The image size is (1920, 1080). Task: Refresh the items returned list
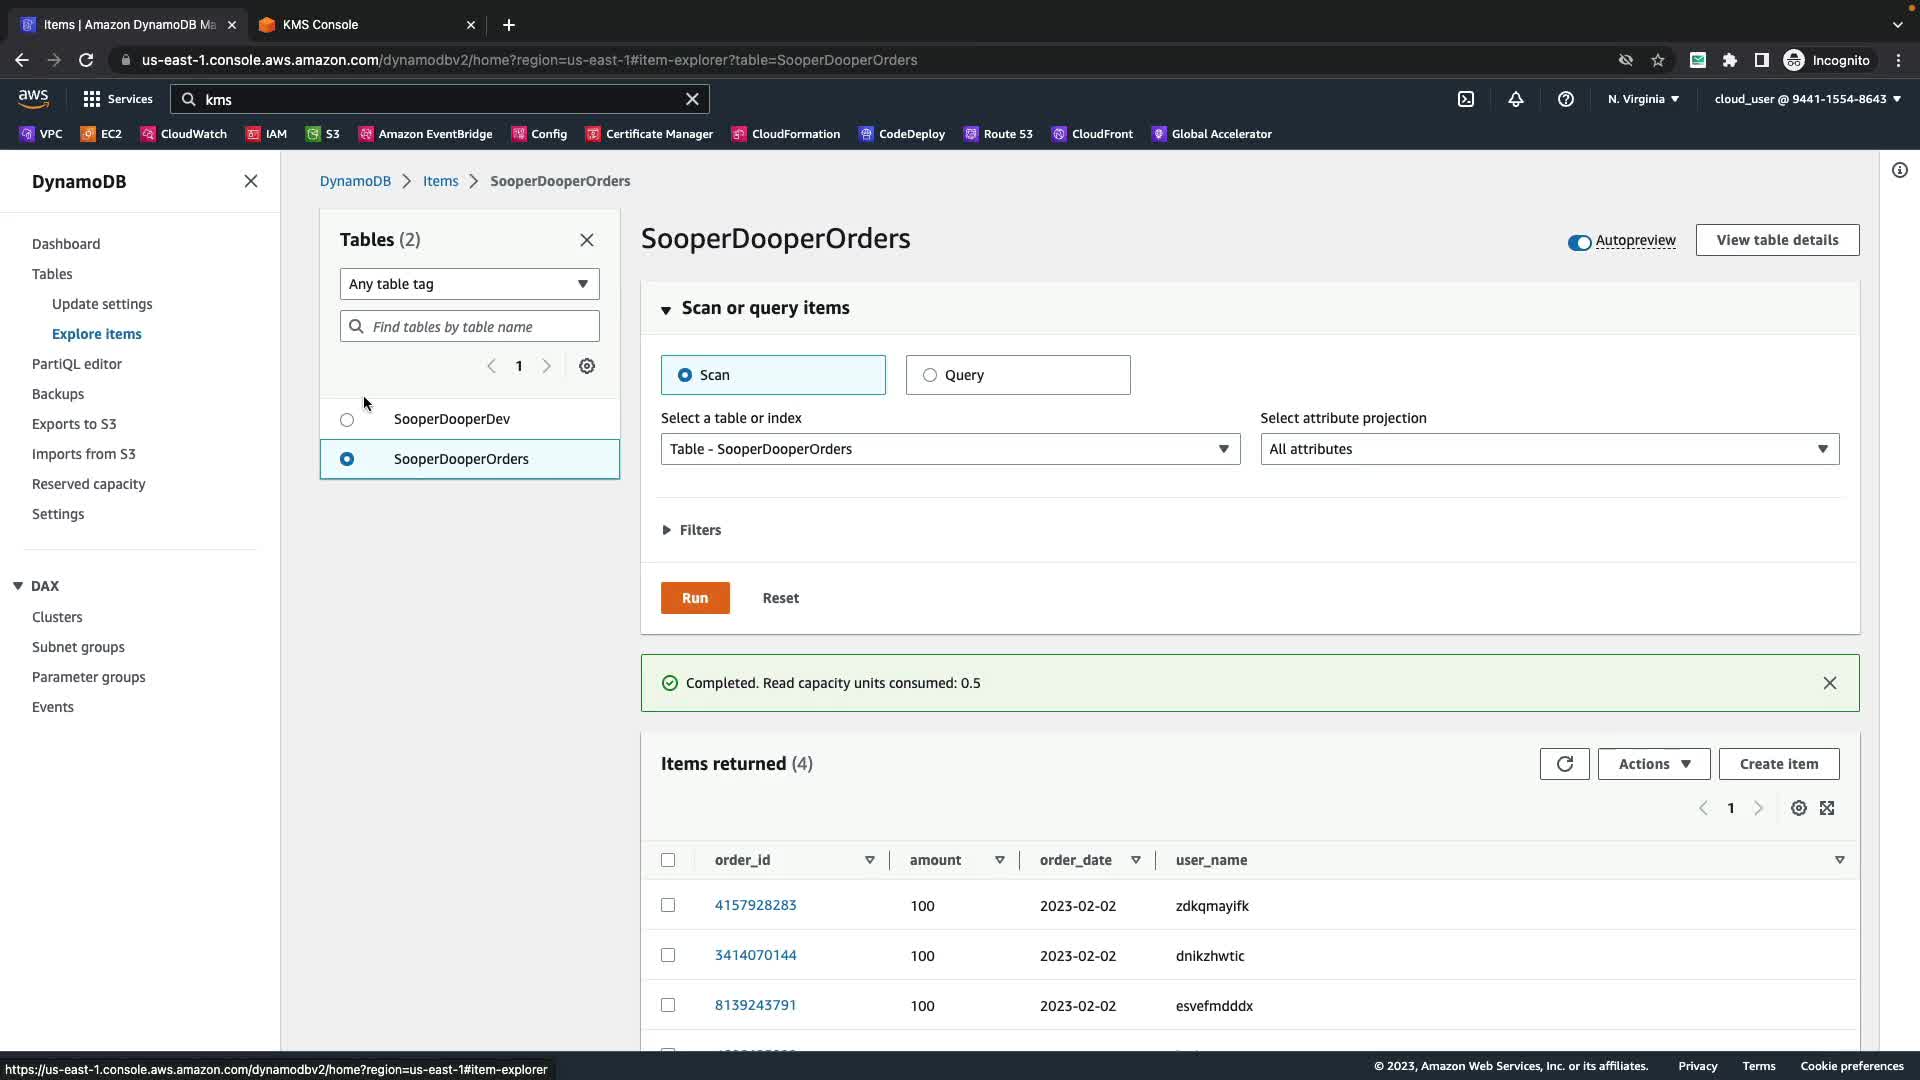click(1564, 764)
